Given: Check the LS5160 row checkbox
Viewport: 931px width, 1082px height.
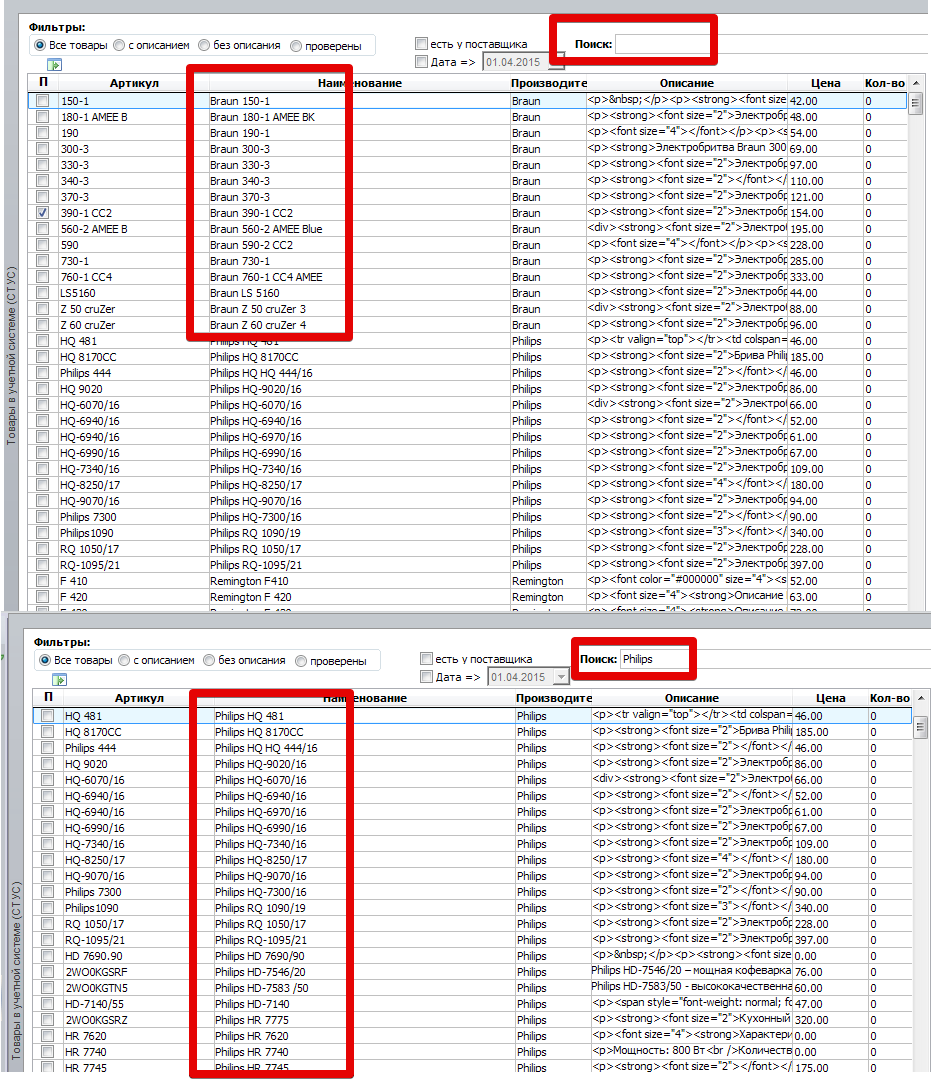Looking at the screenshot, I should tap(43, 293).
